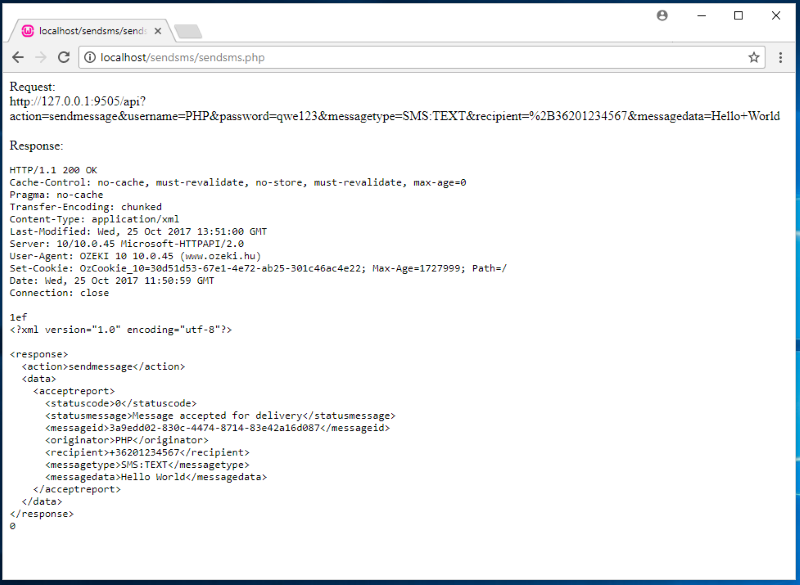Screen dimensions: 800x585
Task: Click the messagedata Hello World line
Action: [x=156, y=477]
